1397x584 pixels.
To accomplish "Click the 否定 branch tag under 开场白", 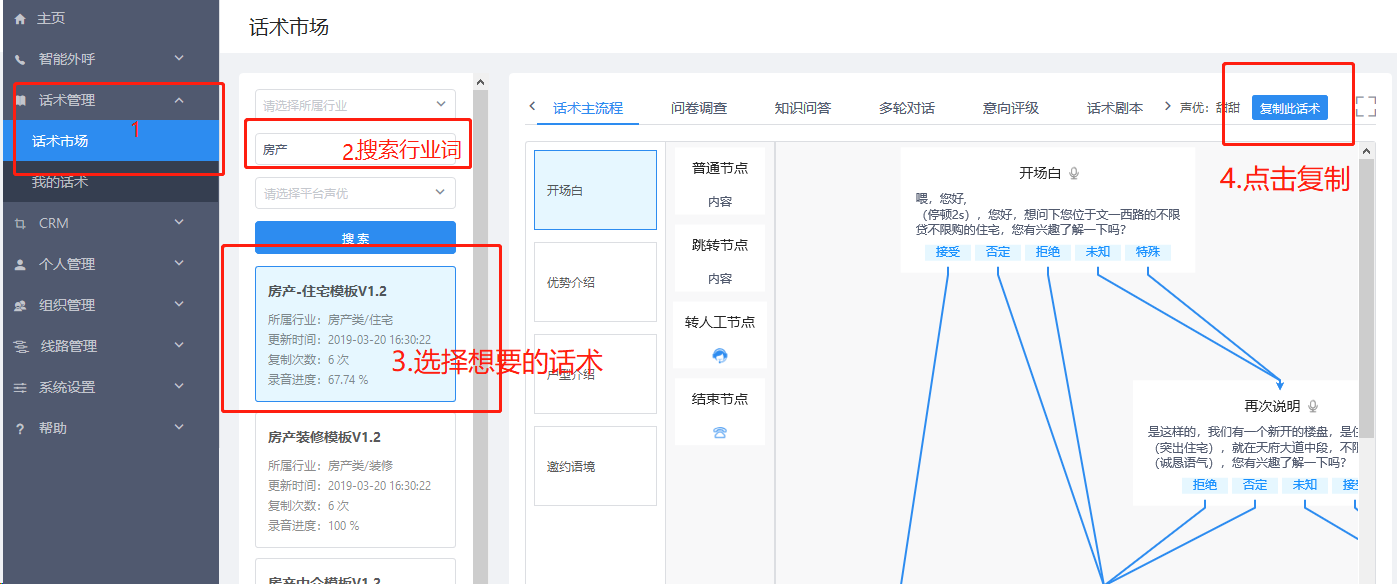I will coord(998,252).
